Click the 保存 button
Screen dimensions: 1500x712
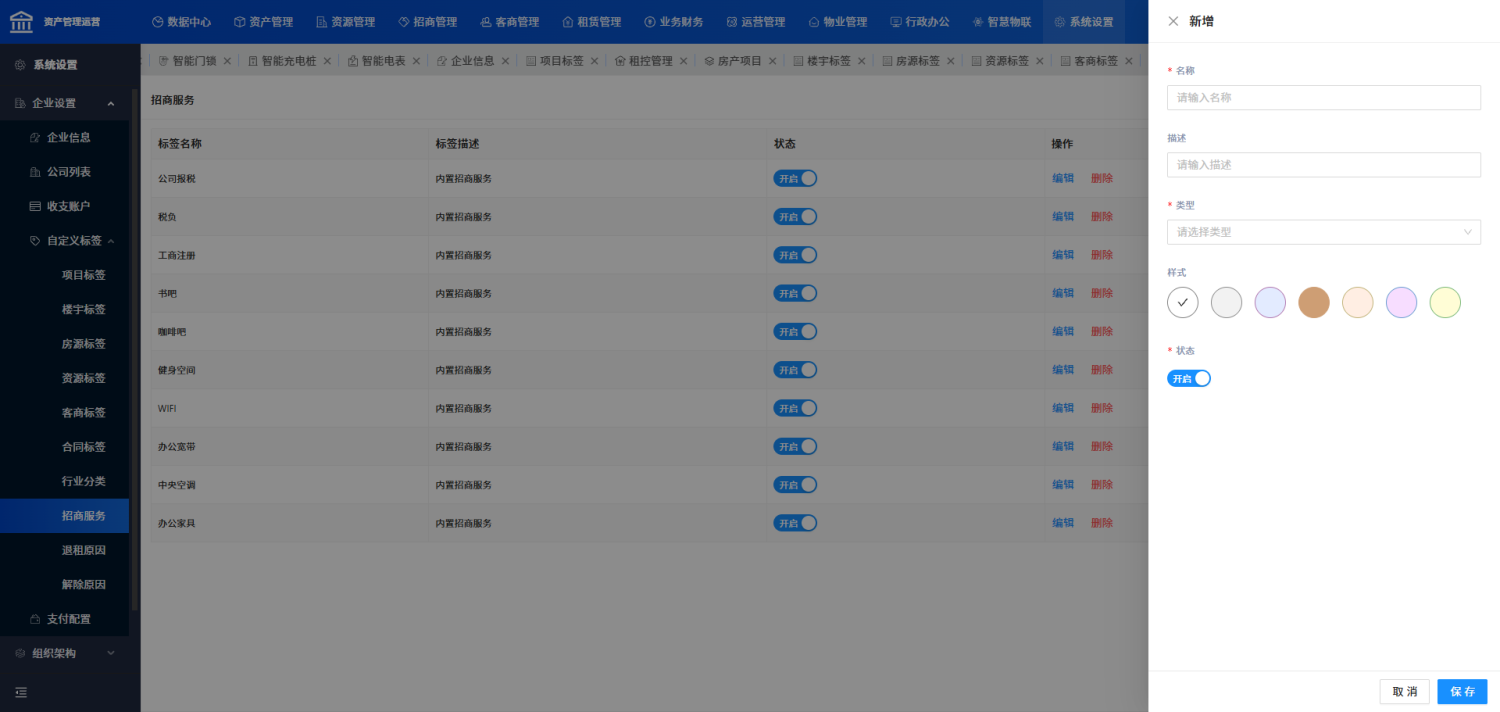coord(1462,692)
